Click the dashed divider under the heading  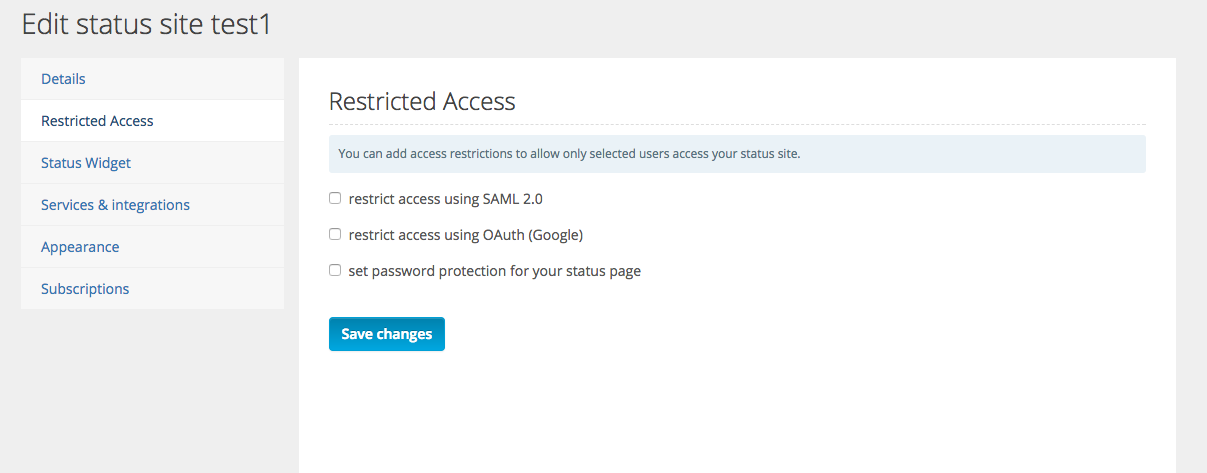(737, 125)
